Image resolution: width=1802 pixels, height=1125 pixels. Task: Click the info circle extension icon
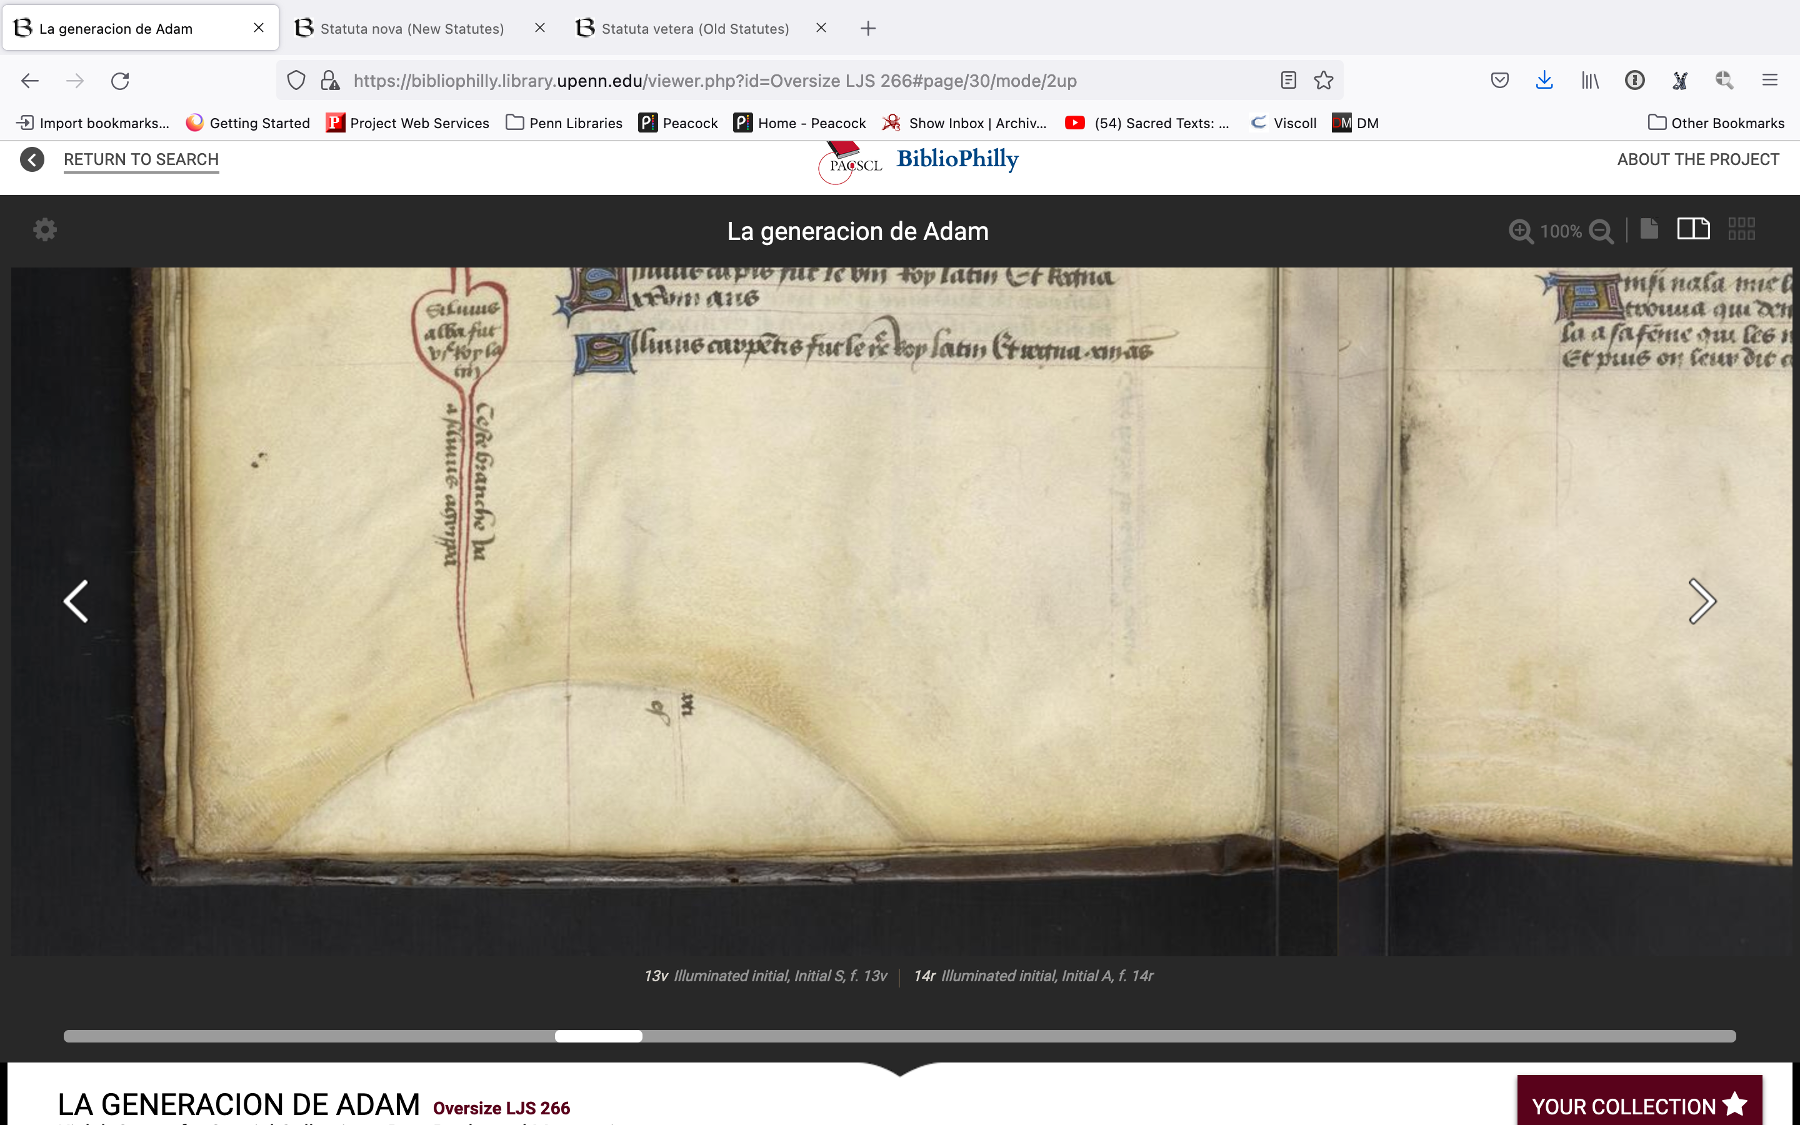click(1635, 81)
